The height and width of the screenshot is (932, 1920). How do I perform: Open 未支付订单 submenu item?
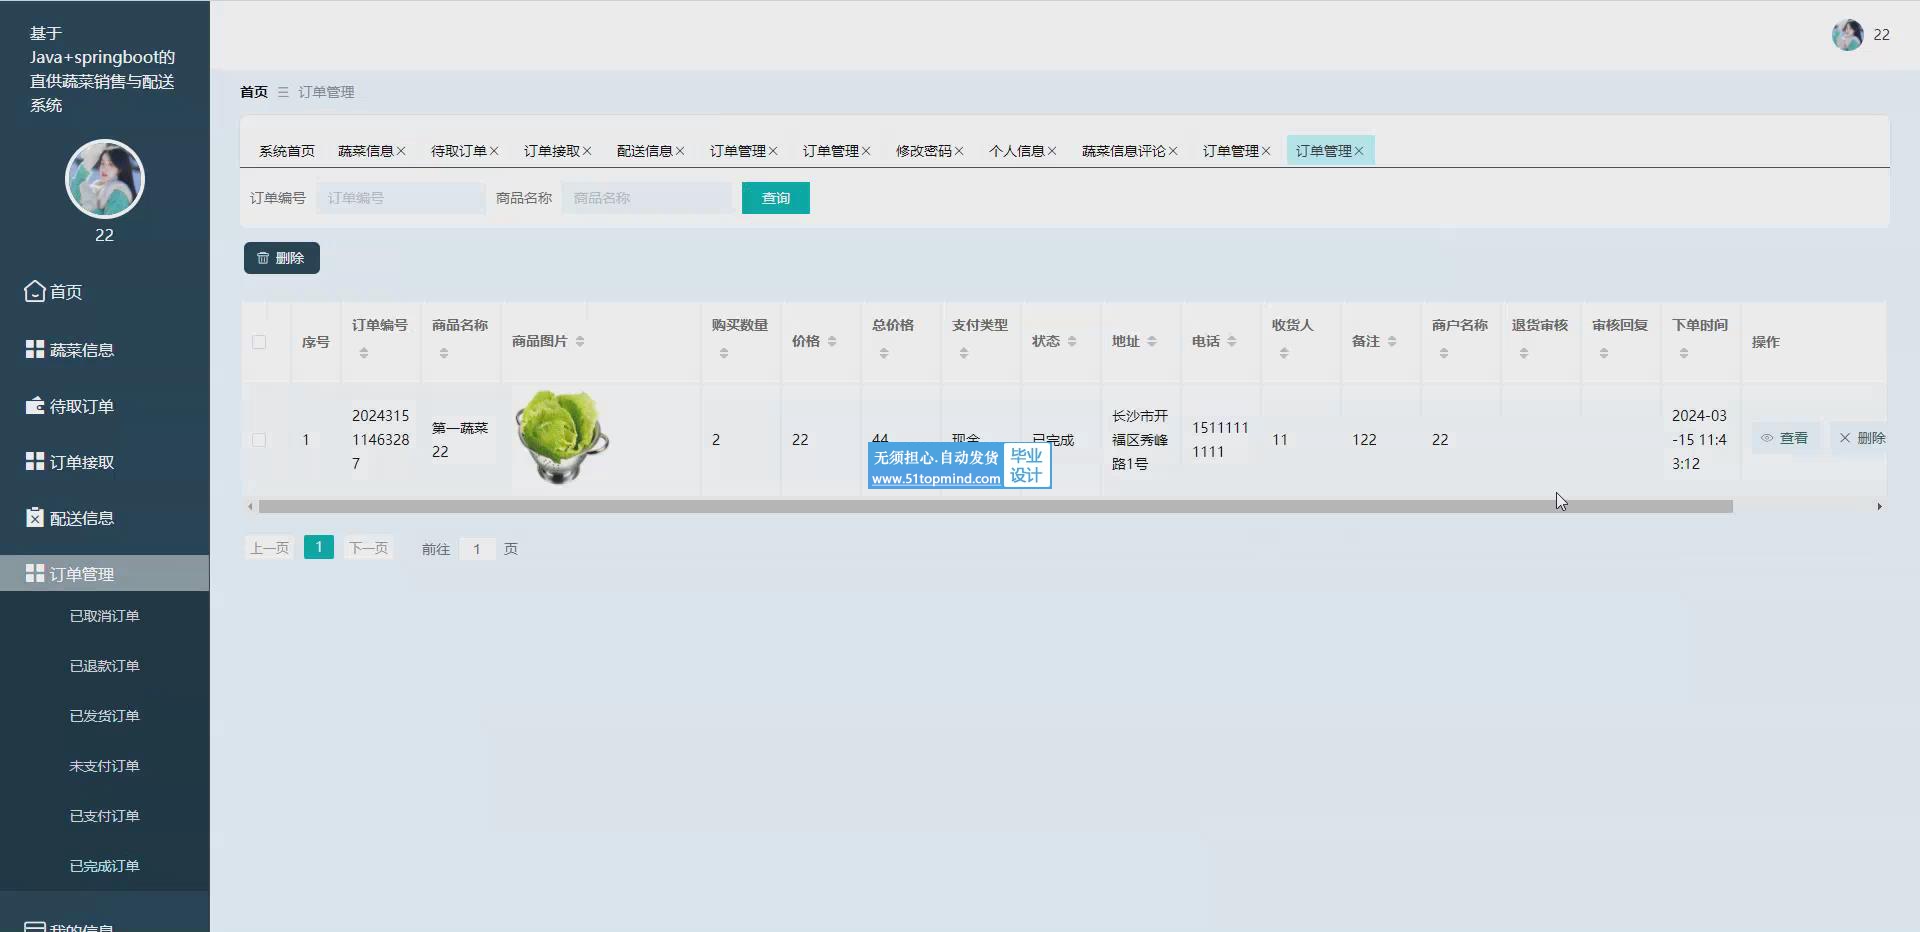(104, 766)
